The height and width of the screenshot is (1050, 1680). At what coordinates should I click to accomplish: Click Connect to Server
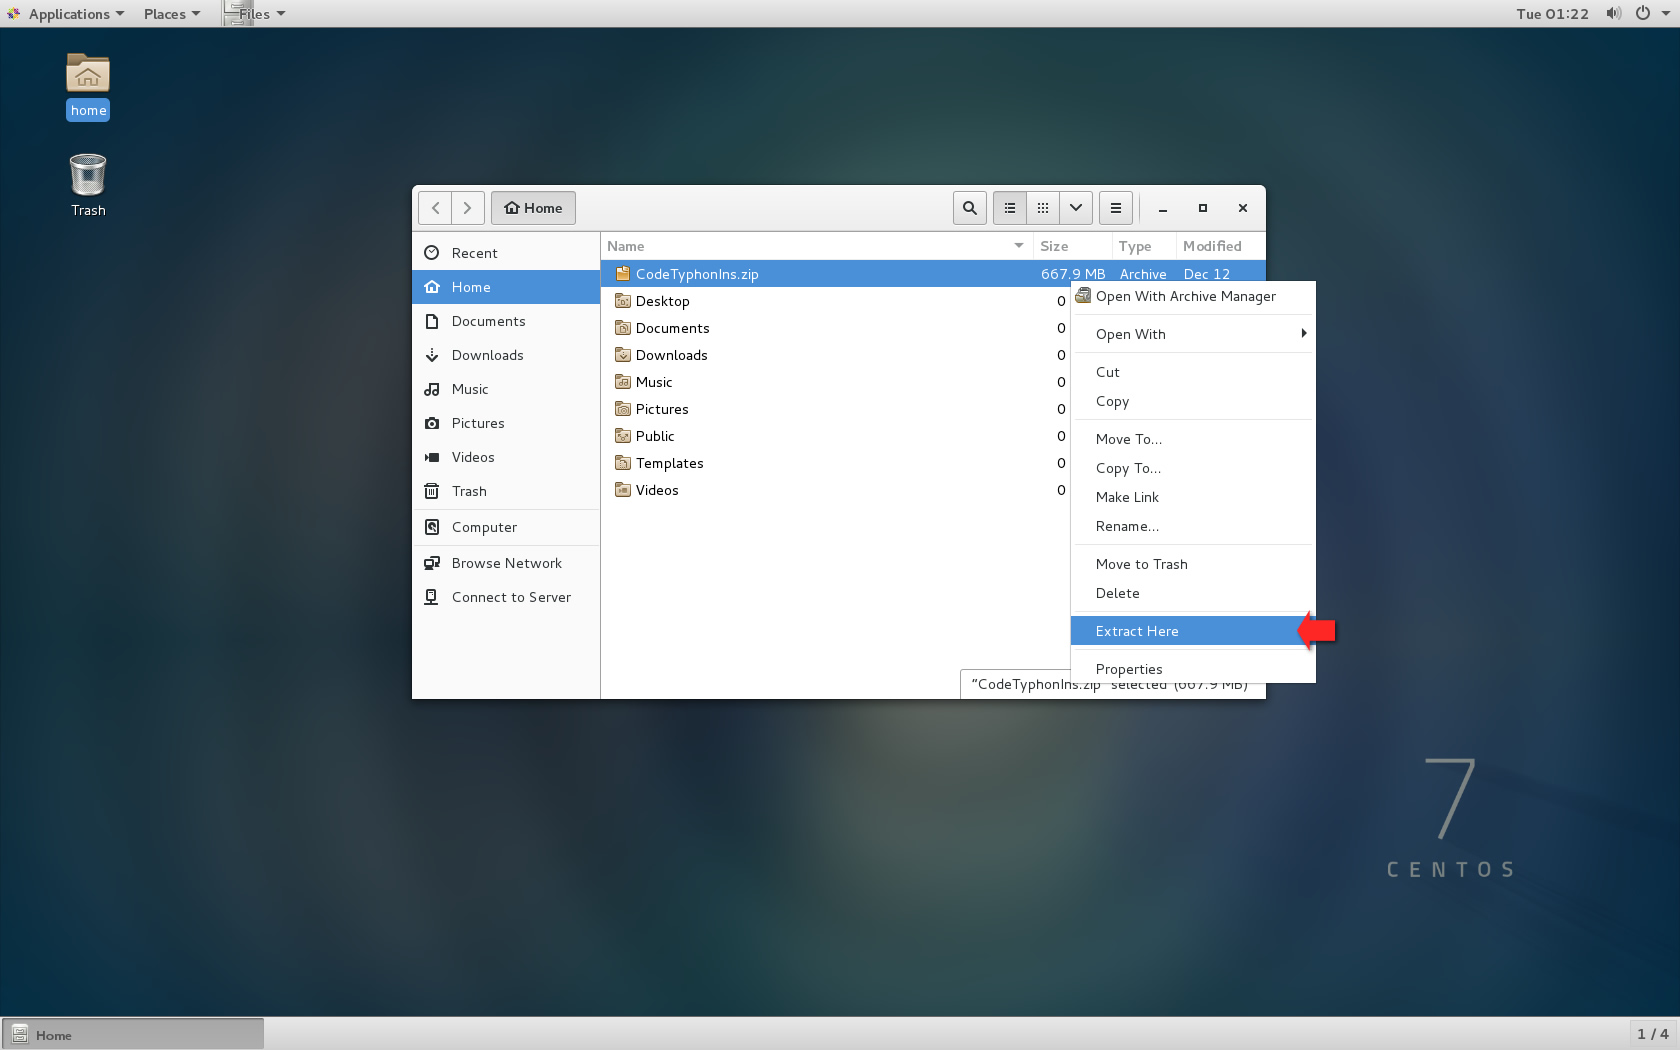(x=506, y=597)
